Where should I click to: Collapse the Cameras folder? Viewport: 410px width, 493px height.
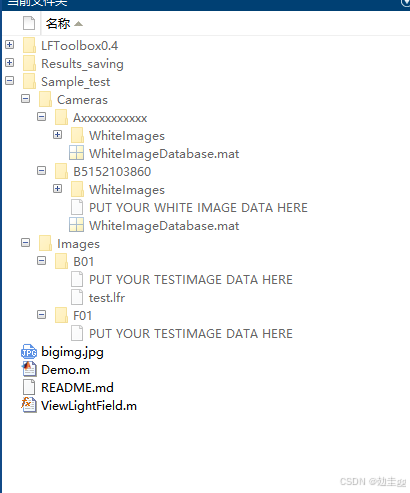26,98
